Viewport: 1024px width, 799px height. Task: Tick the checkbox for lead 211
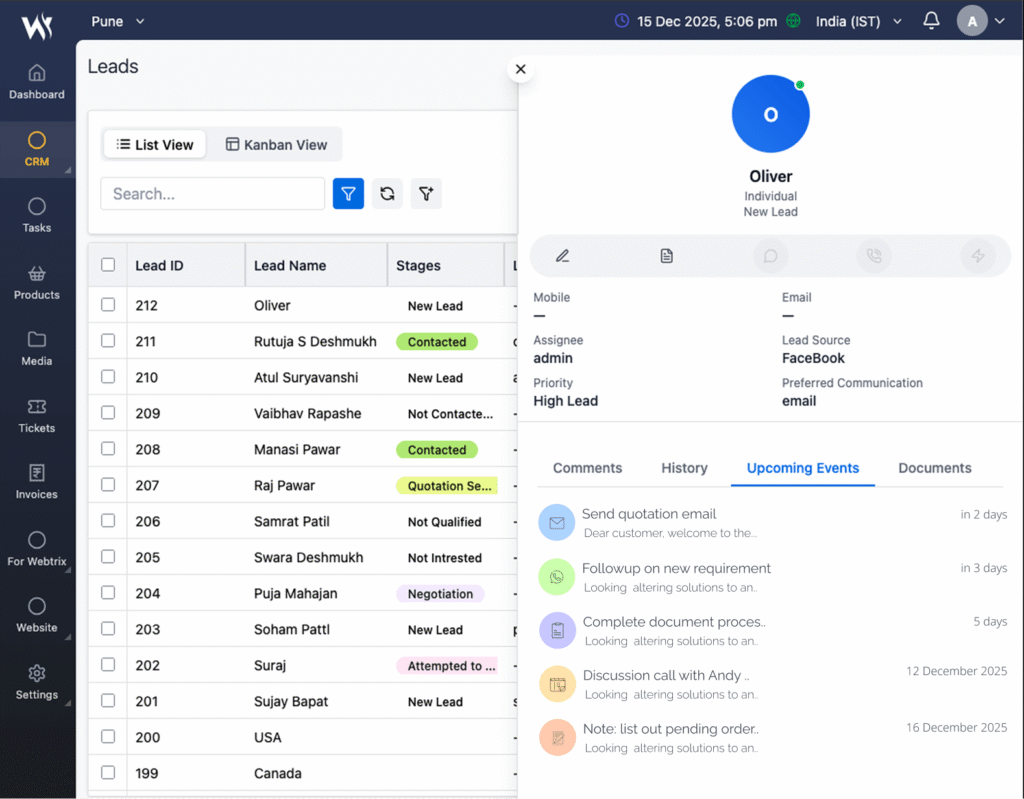(x=108, y=341)
